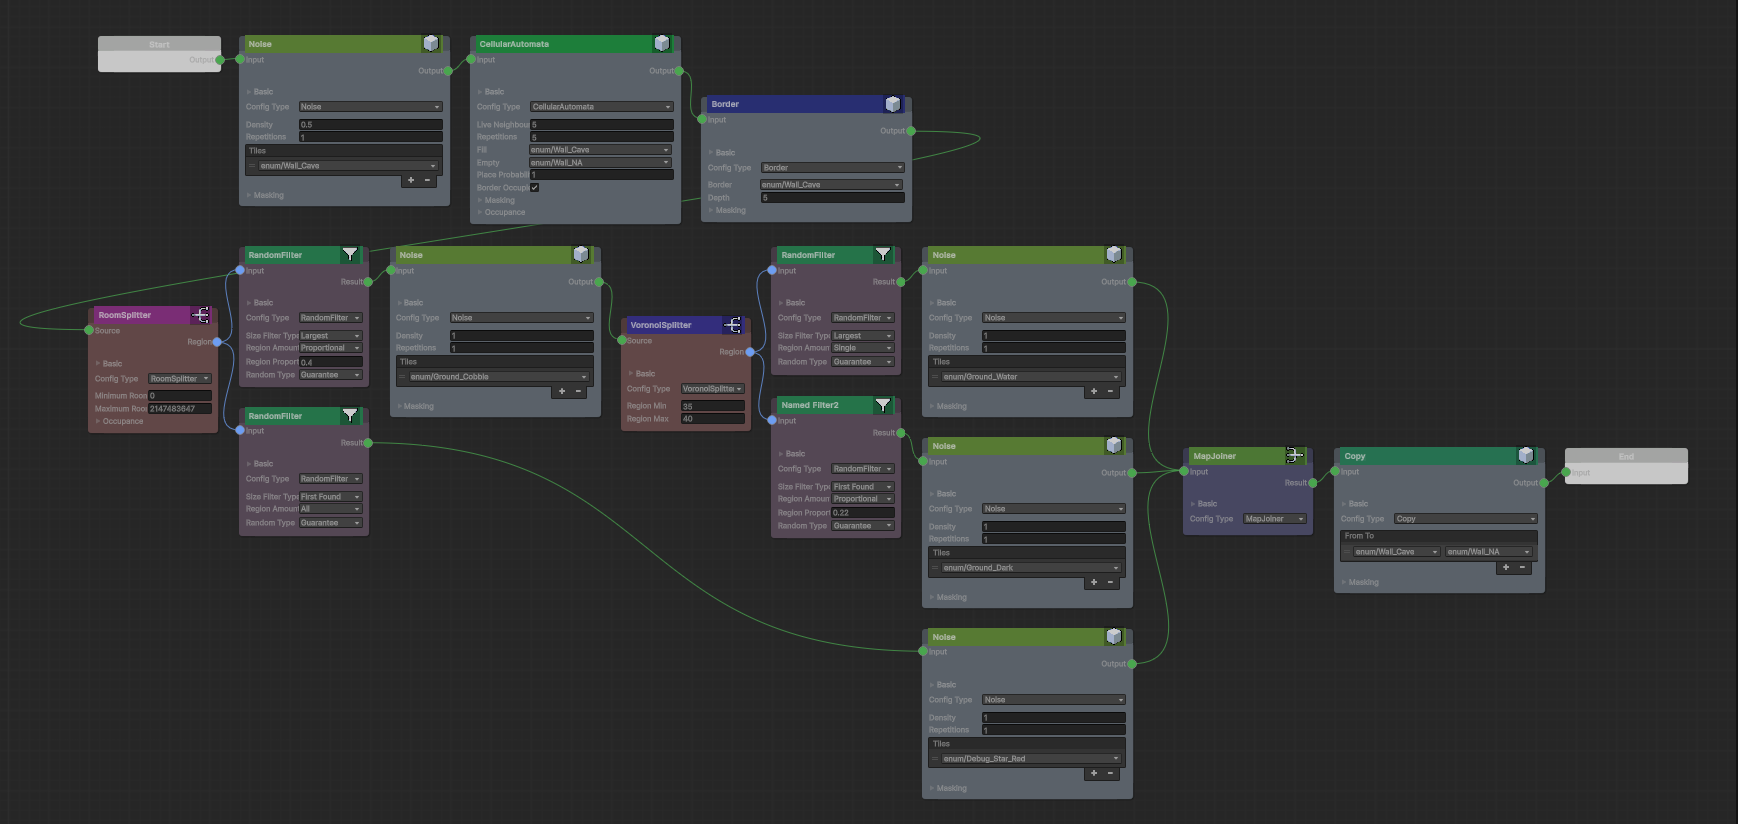Click the splitter icon on RoomSplitter node

(x=201, y=315)
